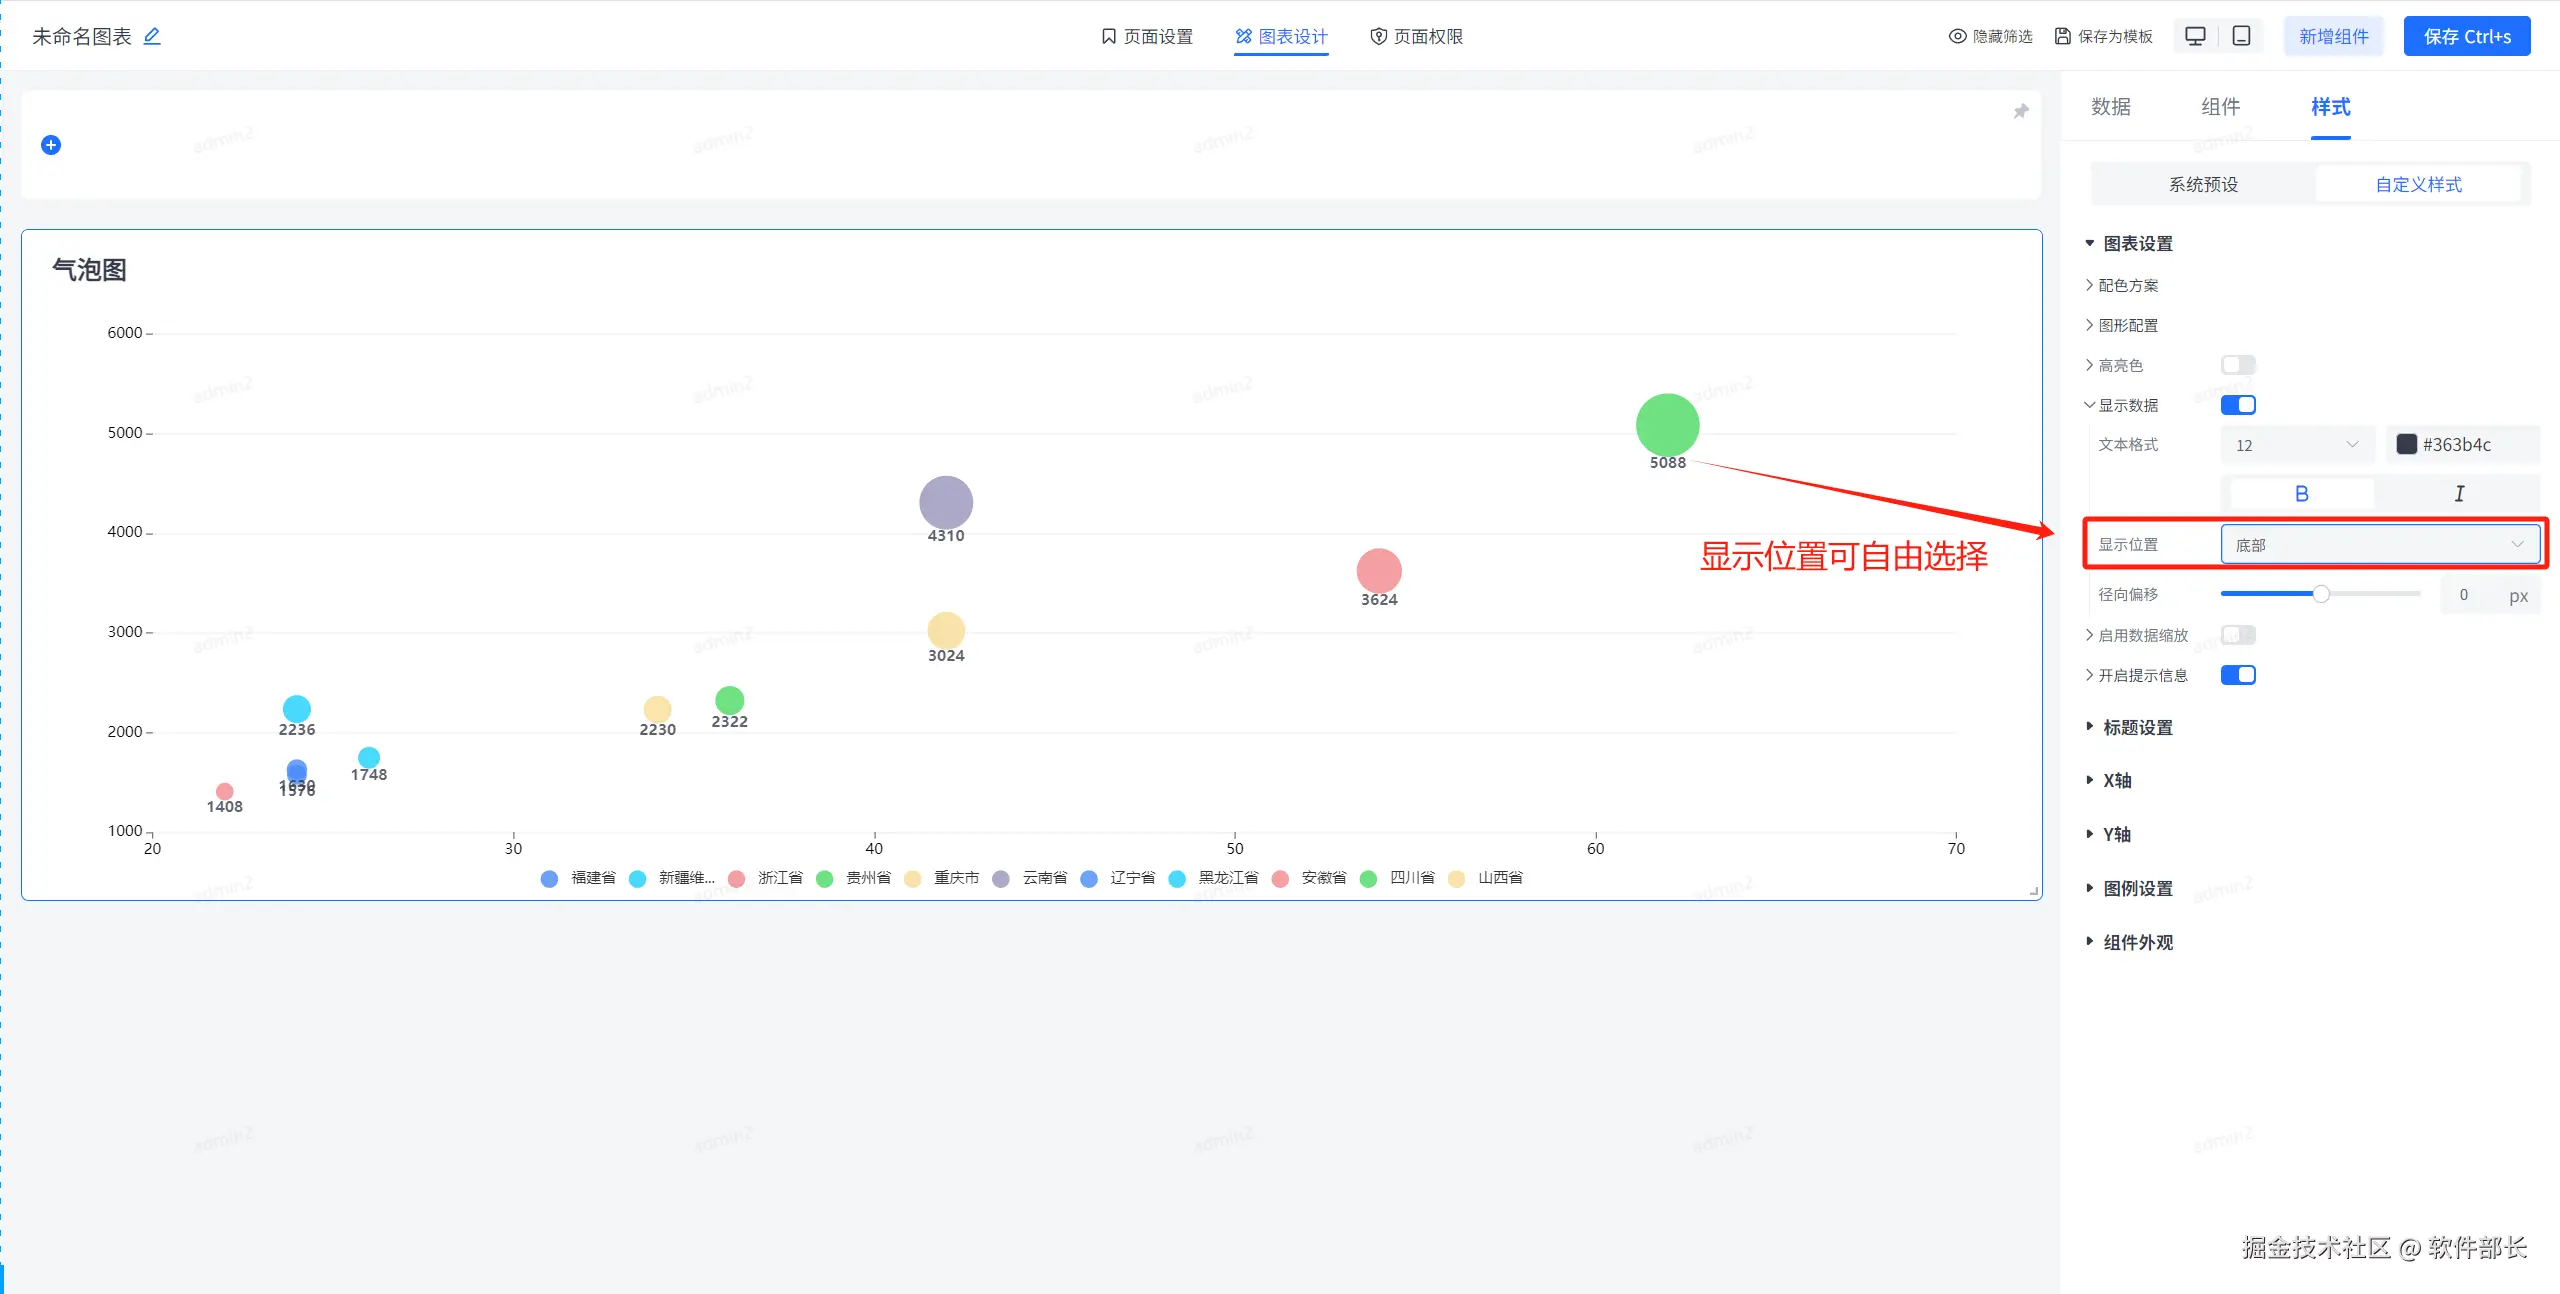Click the eye icon to hide filters
Viewport: 2560px width, 1294px height.
[x=1957, y=36]
